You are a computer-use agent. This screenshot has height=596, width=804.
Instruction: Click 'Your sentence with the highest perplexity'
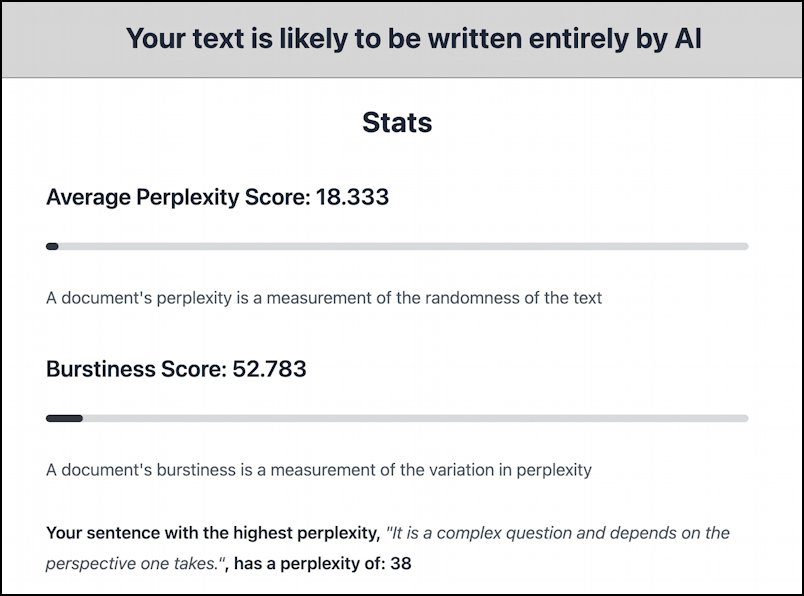(x=212, y=533)
